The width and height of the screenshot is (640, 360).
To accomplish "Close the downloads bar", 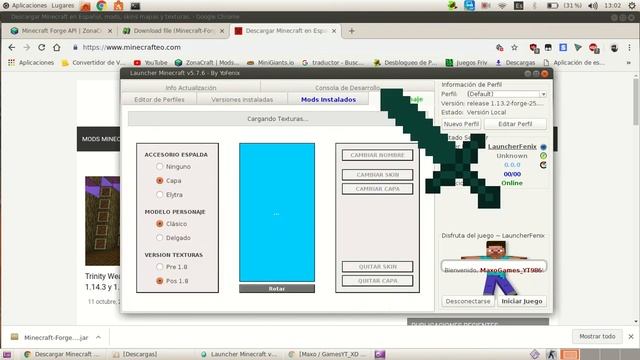I will 631,337.
